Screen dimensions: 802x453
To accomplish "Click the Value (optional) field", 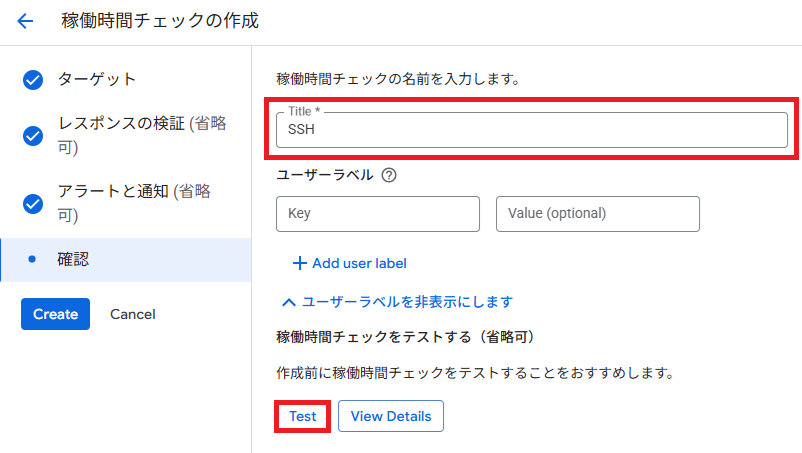I will [x=597, y=213].
